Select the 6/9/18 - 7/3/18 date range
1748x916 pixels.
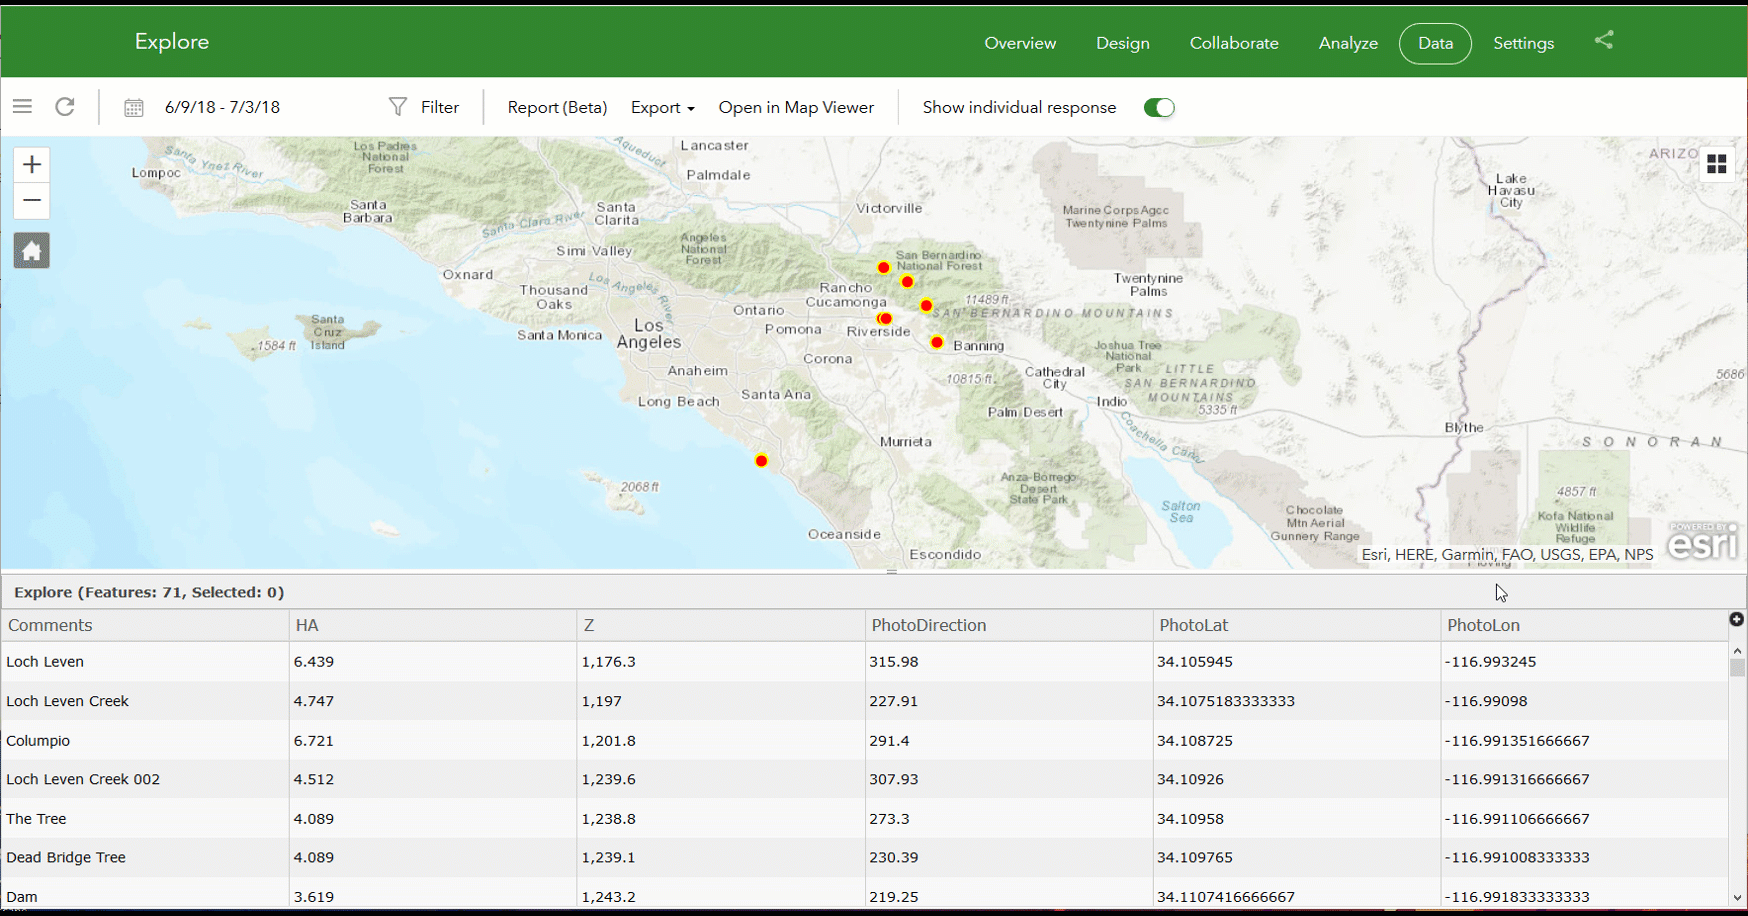[222, 108]
